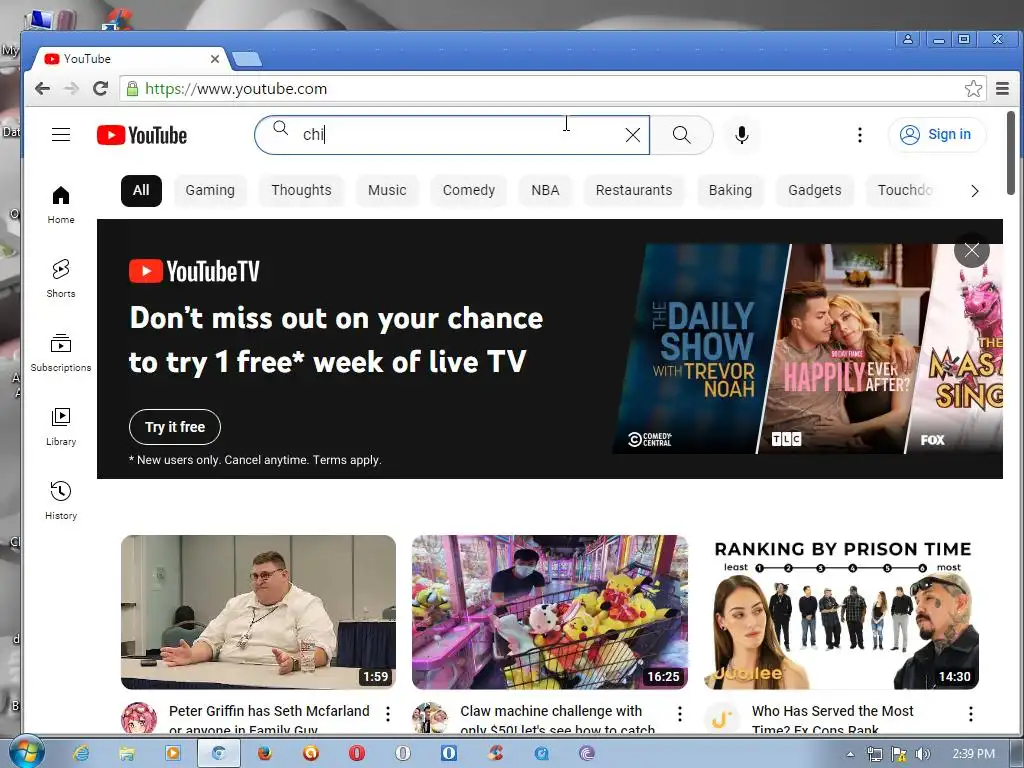Open the browser hamburger menu
The width and height of the screenshot is (1024, 768).
[1002, 89]
